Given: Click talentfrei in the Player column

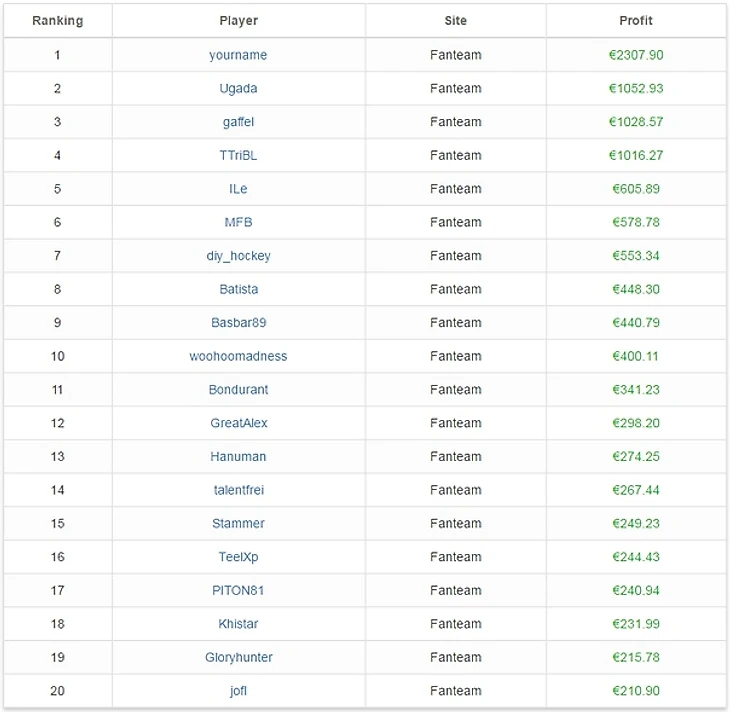Looking at the screenshot, I should (x=238, y=490).
